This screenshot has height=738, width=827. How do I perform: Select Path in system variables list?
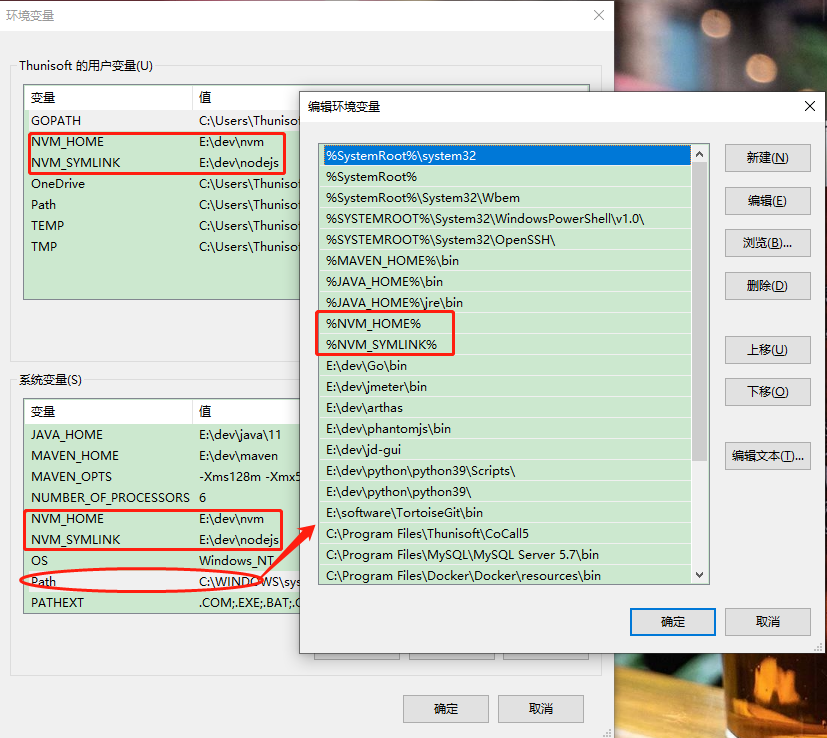(162, 581)
